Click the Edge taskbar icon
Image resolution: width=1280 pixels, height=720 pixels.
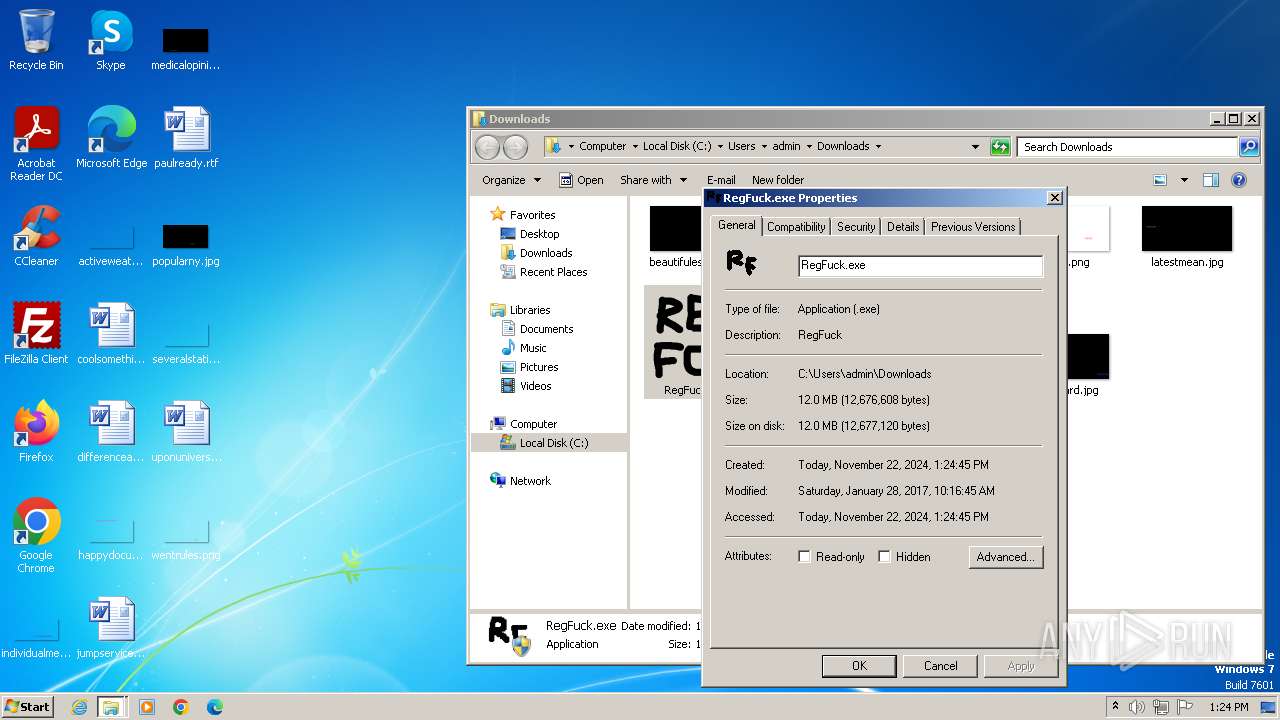coord(215,707)
